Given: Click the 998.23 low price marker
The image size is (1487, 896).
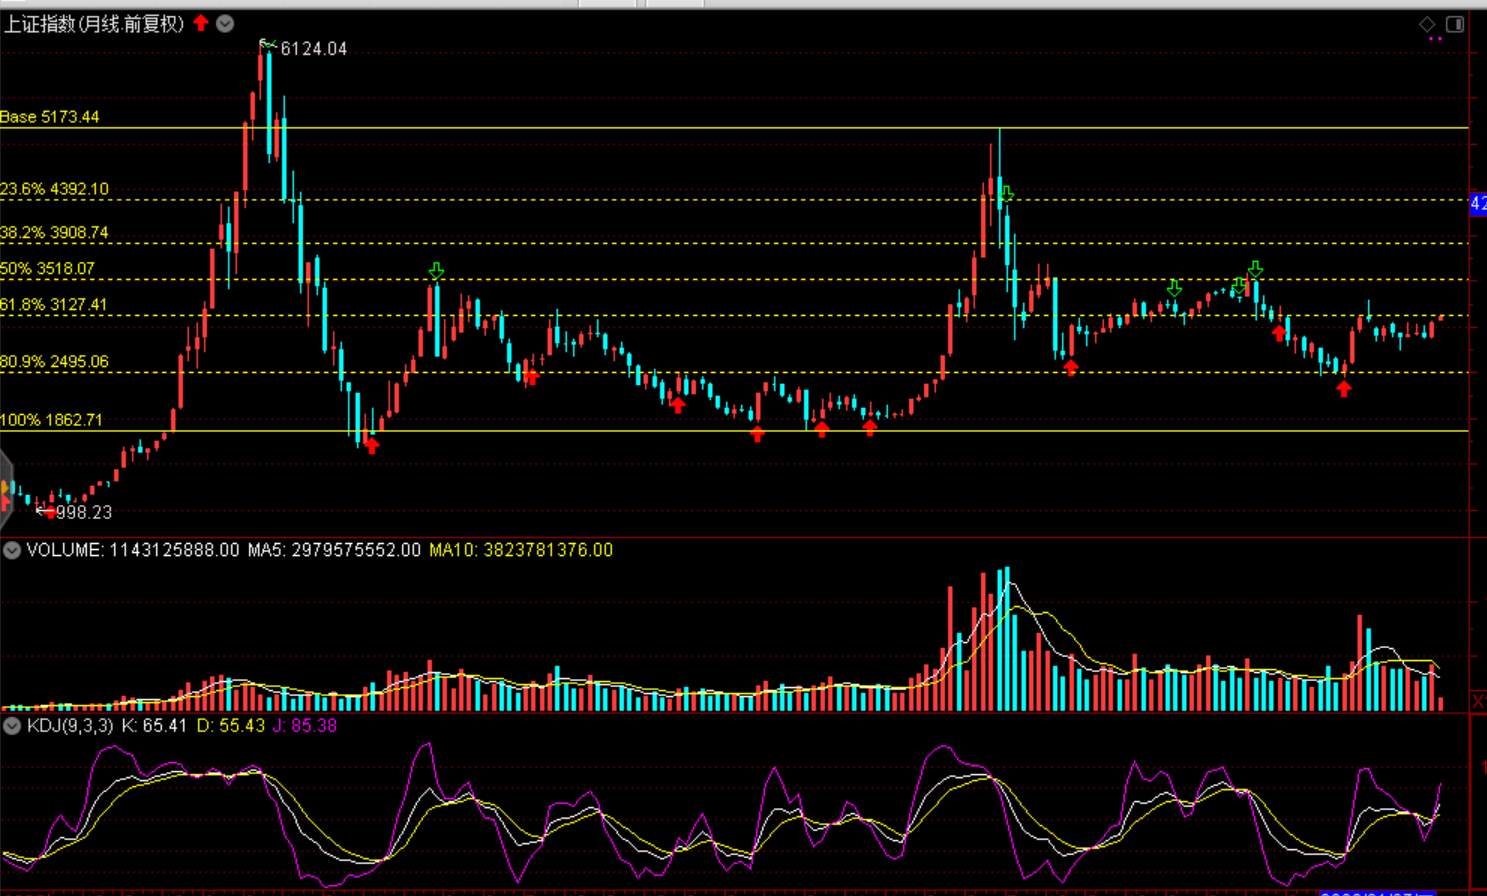Looking at the screenshot, I should tap(83, 512).
